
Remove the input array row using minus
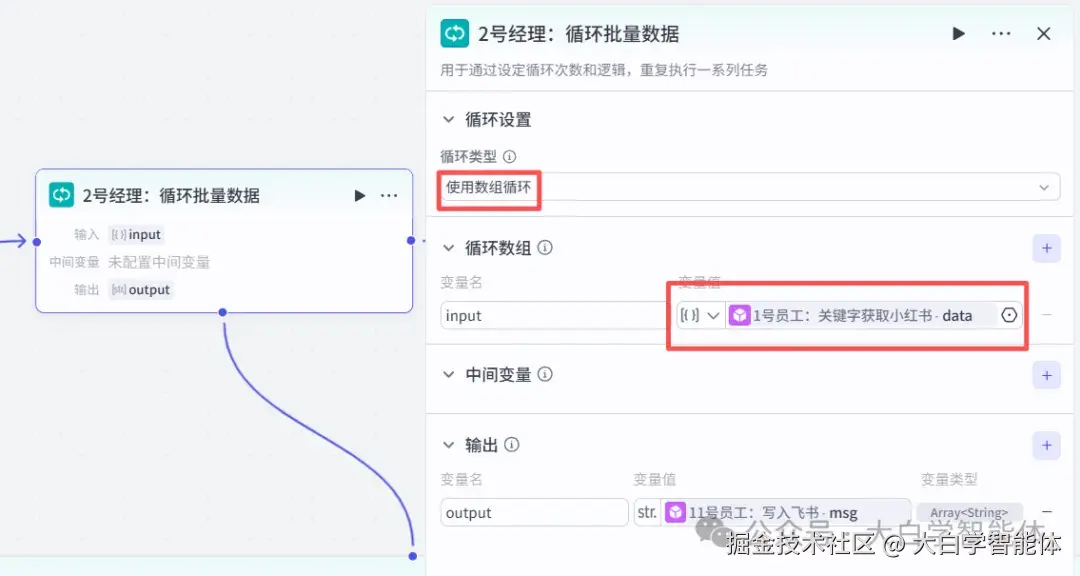point(1047,315)
